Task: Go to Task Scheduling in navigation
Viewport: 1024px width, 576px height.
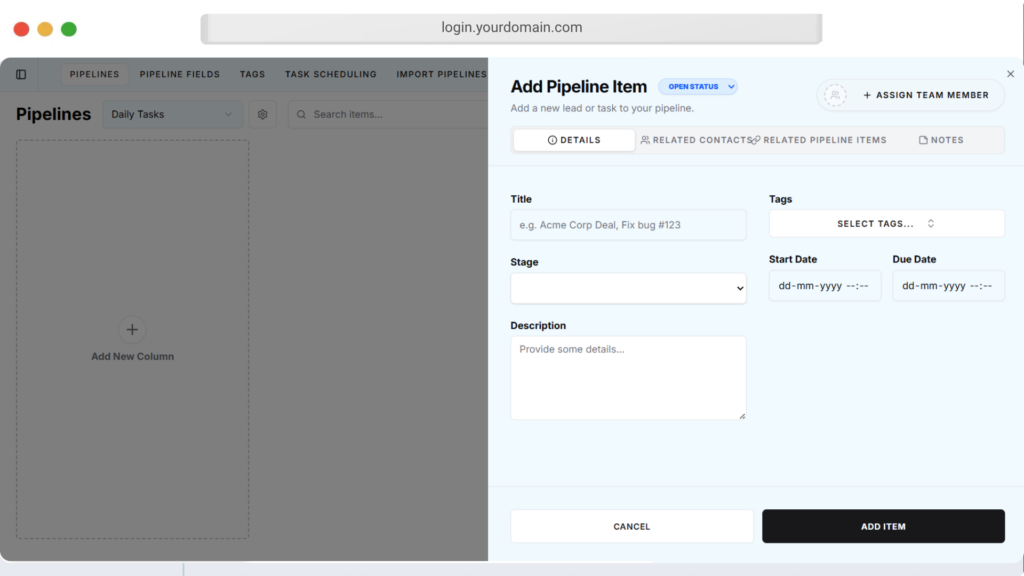Action: pyautogui.click(x=330, y=74)
